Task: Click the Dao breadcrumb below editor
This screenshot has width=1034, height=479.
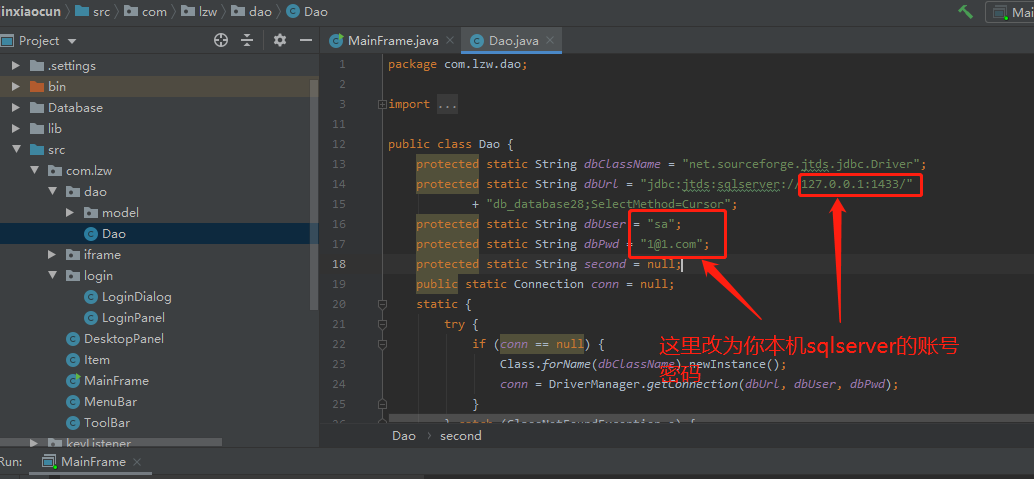Action: (404, 435)
